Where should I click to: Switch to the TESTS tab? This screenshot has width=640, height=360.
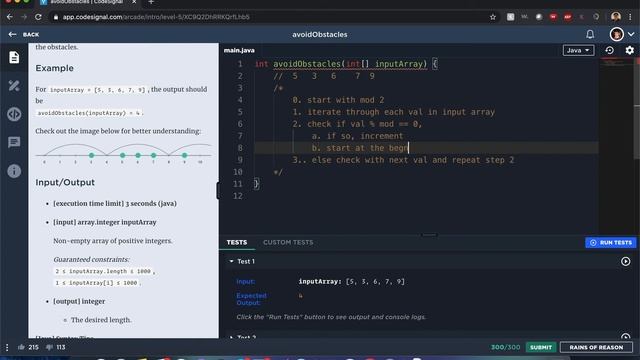point(237,242)
